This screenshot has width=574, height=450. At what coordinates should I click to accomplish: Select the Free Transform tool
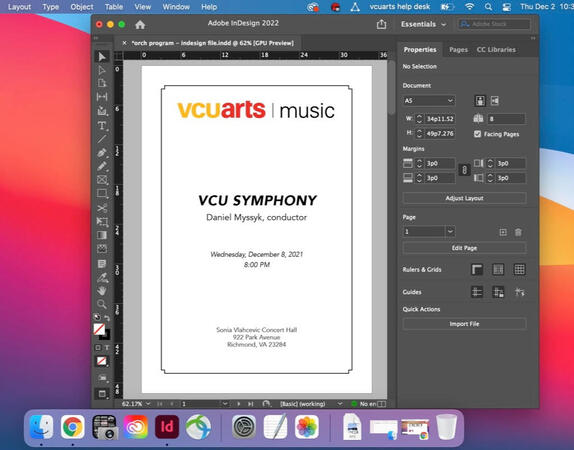[102, 221]
